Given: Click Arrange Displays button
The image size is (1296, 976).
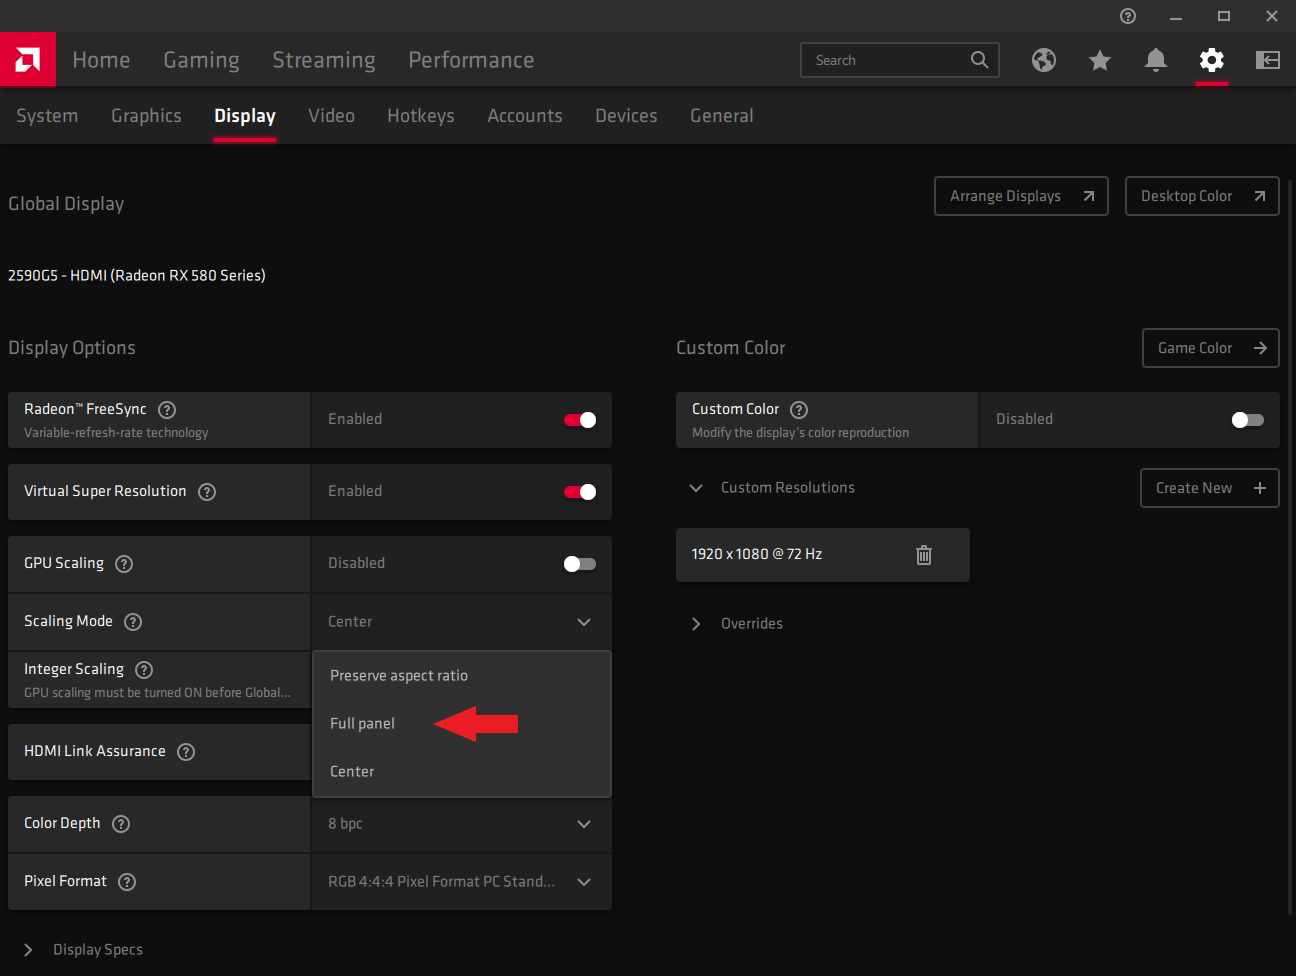Looking at the screenshot, I should pyautogui.click(x=1021, y=196).
